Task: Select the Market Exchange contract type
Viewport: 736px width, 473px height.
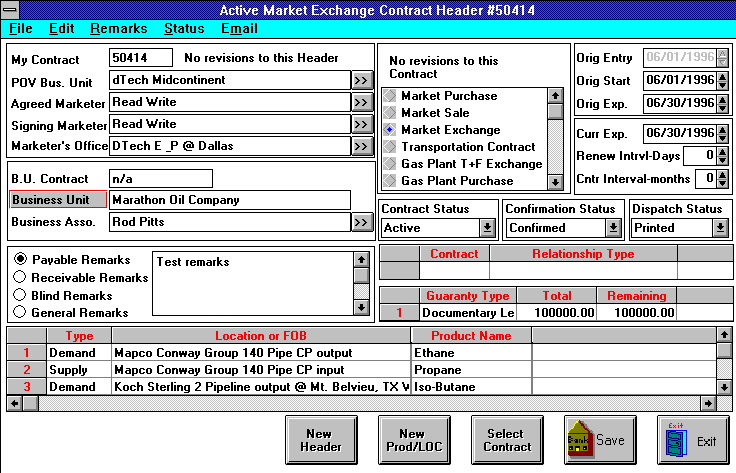Action: coord(443,130)
